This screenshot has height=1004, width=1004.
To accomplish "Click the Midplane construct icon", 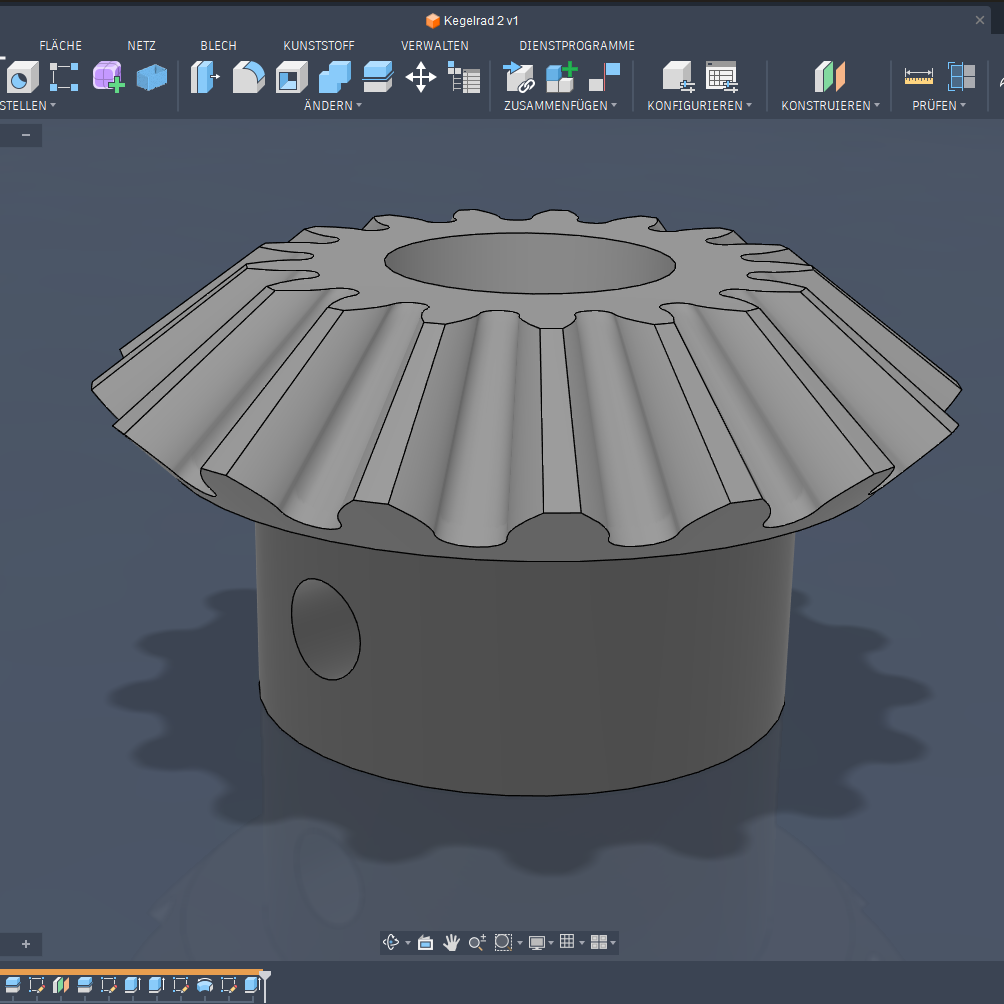I will point(830,77).
